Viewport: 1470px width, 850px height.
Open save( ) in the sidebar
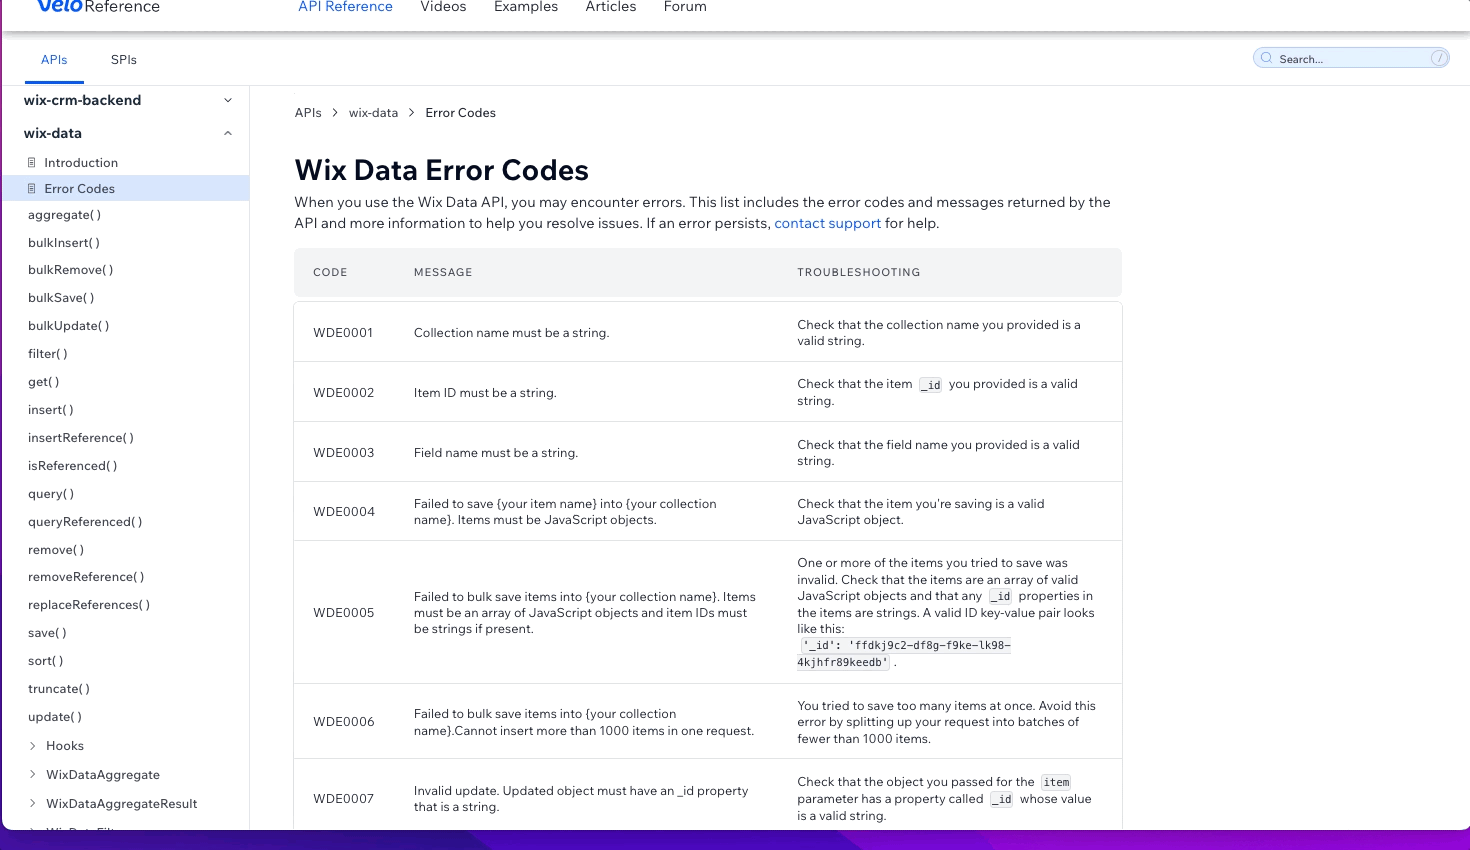coord(47,633)
